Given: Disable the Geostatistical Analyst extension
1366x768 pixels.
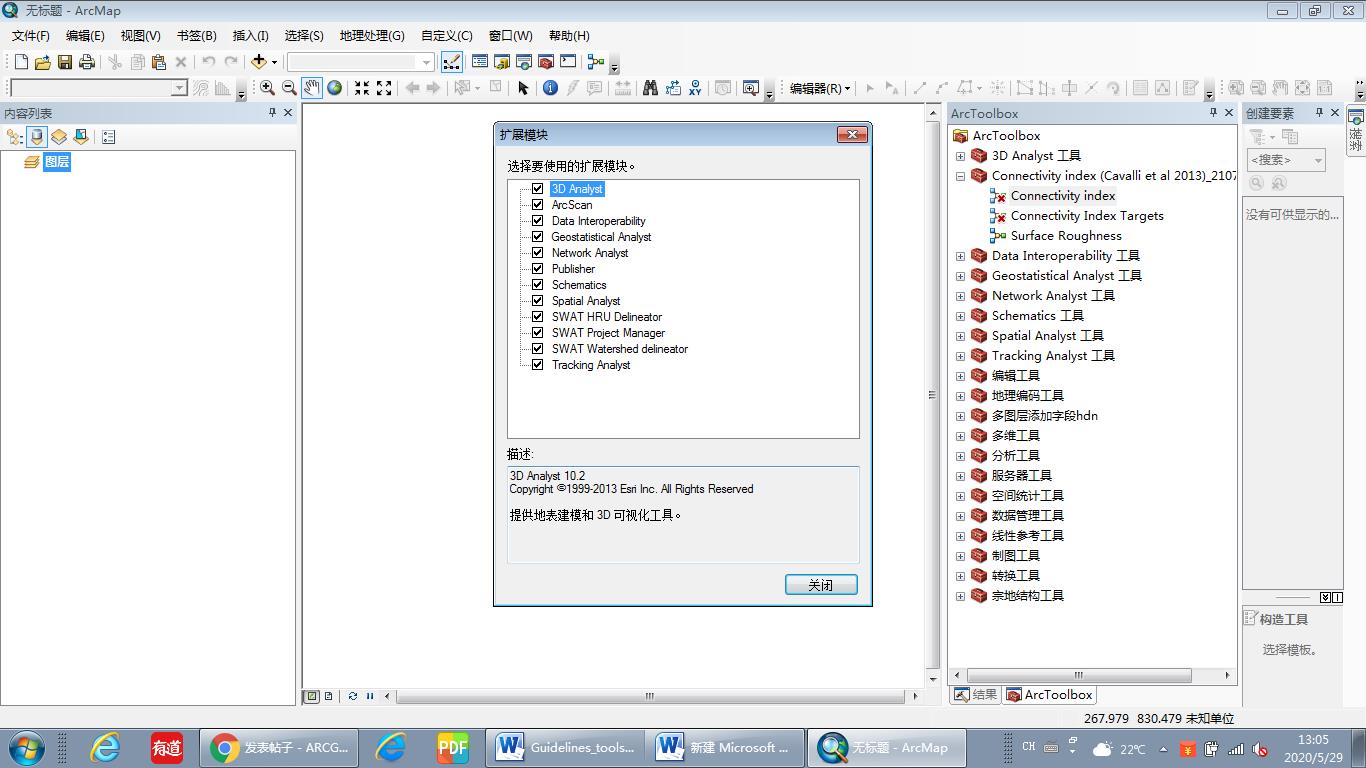Looking at the screenshot, I should [538, 237].
